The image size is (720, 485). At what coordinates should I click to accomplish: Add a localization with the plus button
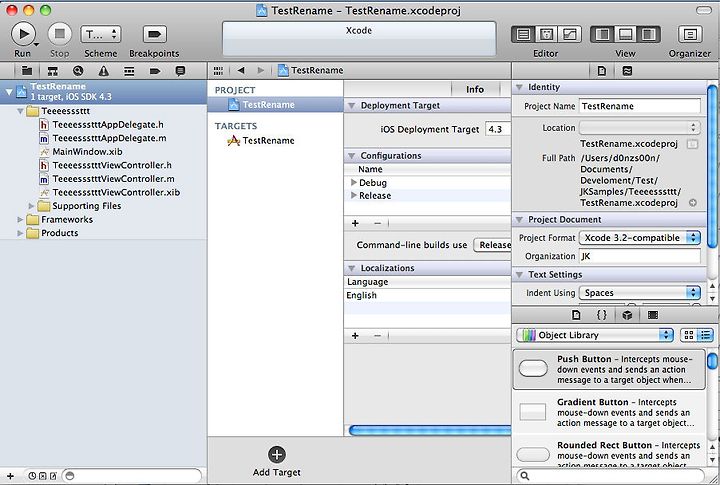pyautogui.click(x=355, y=336)
